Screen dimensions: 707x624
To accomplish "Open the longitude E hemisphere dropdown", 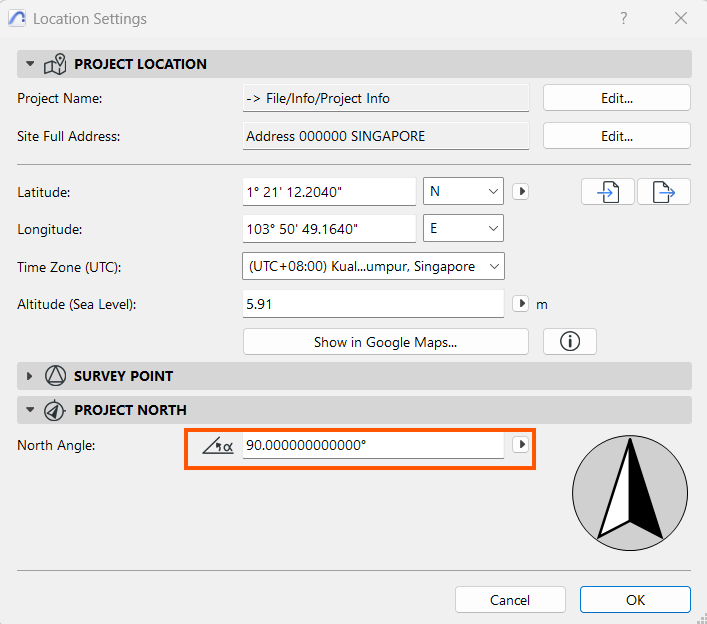I will point(463,229).
